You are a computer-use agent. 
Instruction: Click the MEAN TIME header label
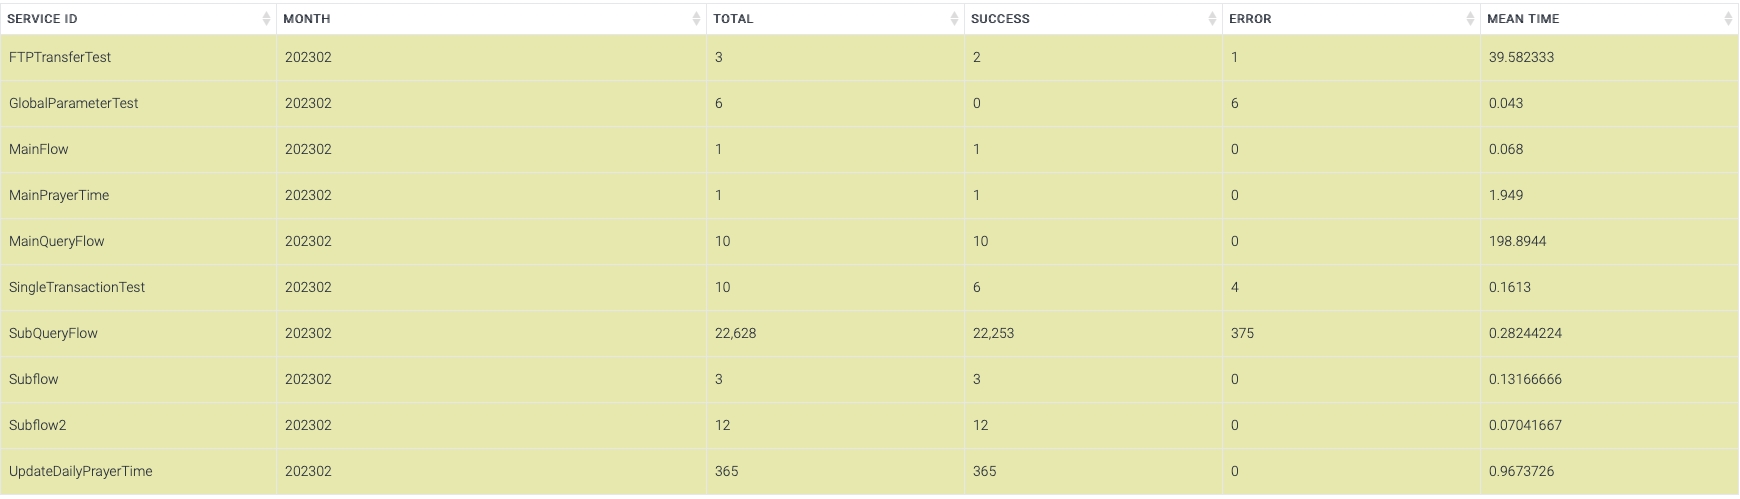click(x=1523, y=19)
